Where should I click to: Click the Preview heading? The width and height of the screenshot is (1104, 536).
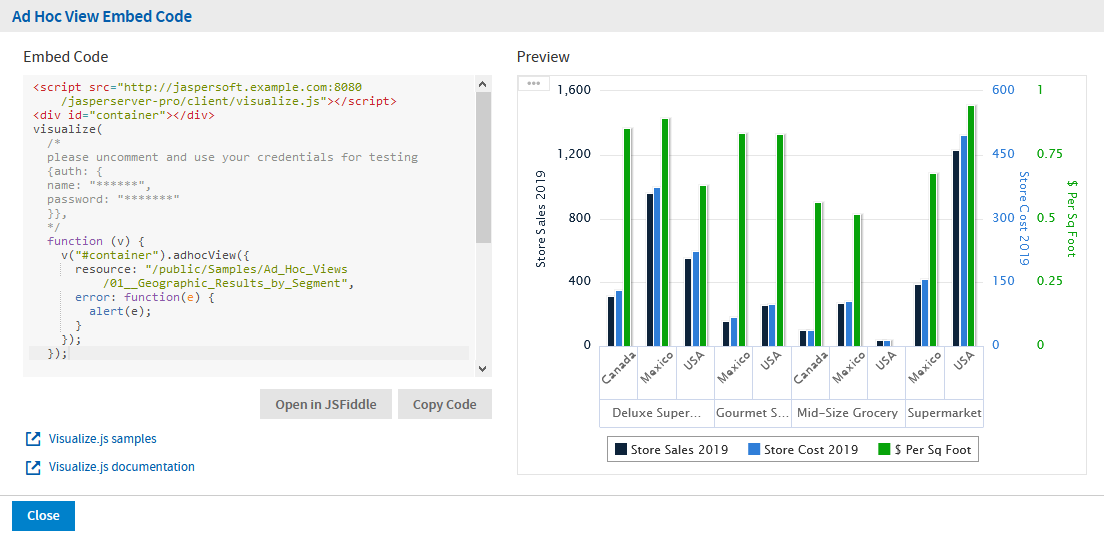coord(543,57)
